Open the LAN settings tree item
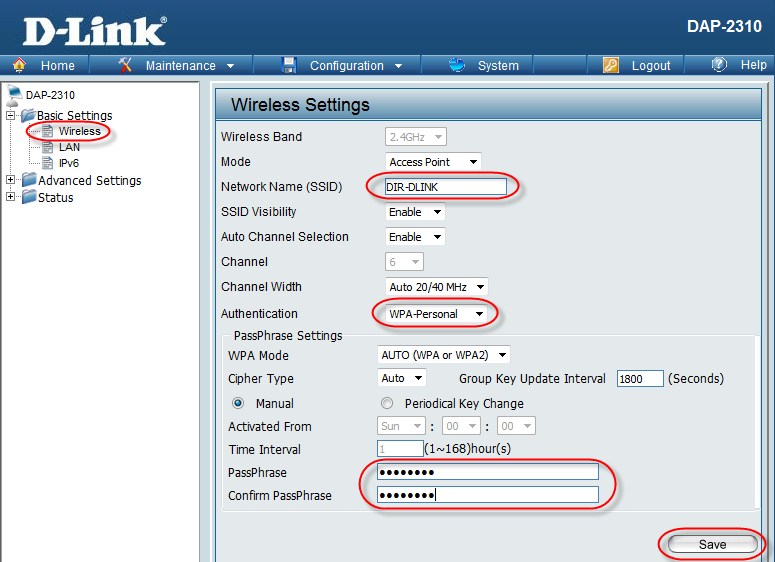Viewport: 775px width, 562px height. point(69,147)
